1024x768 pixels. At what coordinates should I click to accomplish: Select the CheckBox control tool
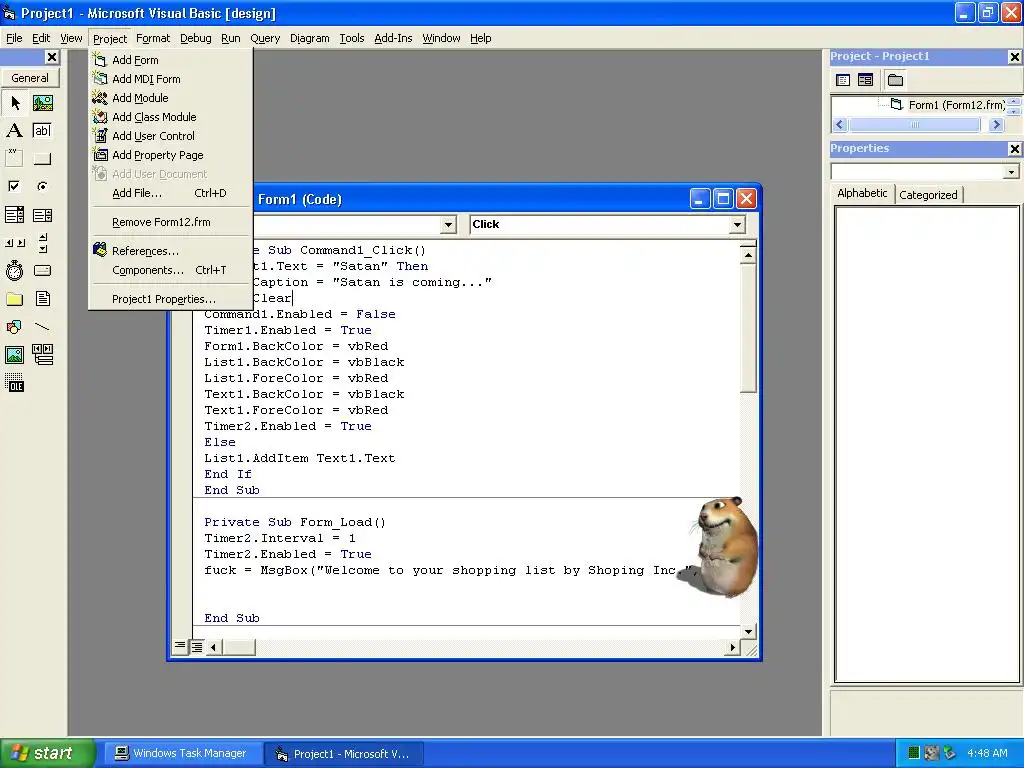tap(15, 186)
